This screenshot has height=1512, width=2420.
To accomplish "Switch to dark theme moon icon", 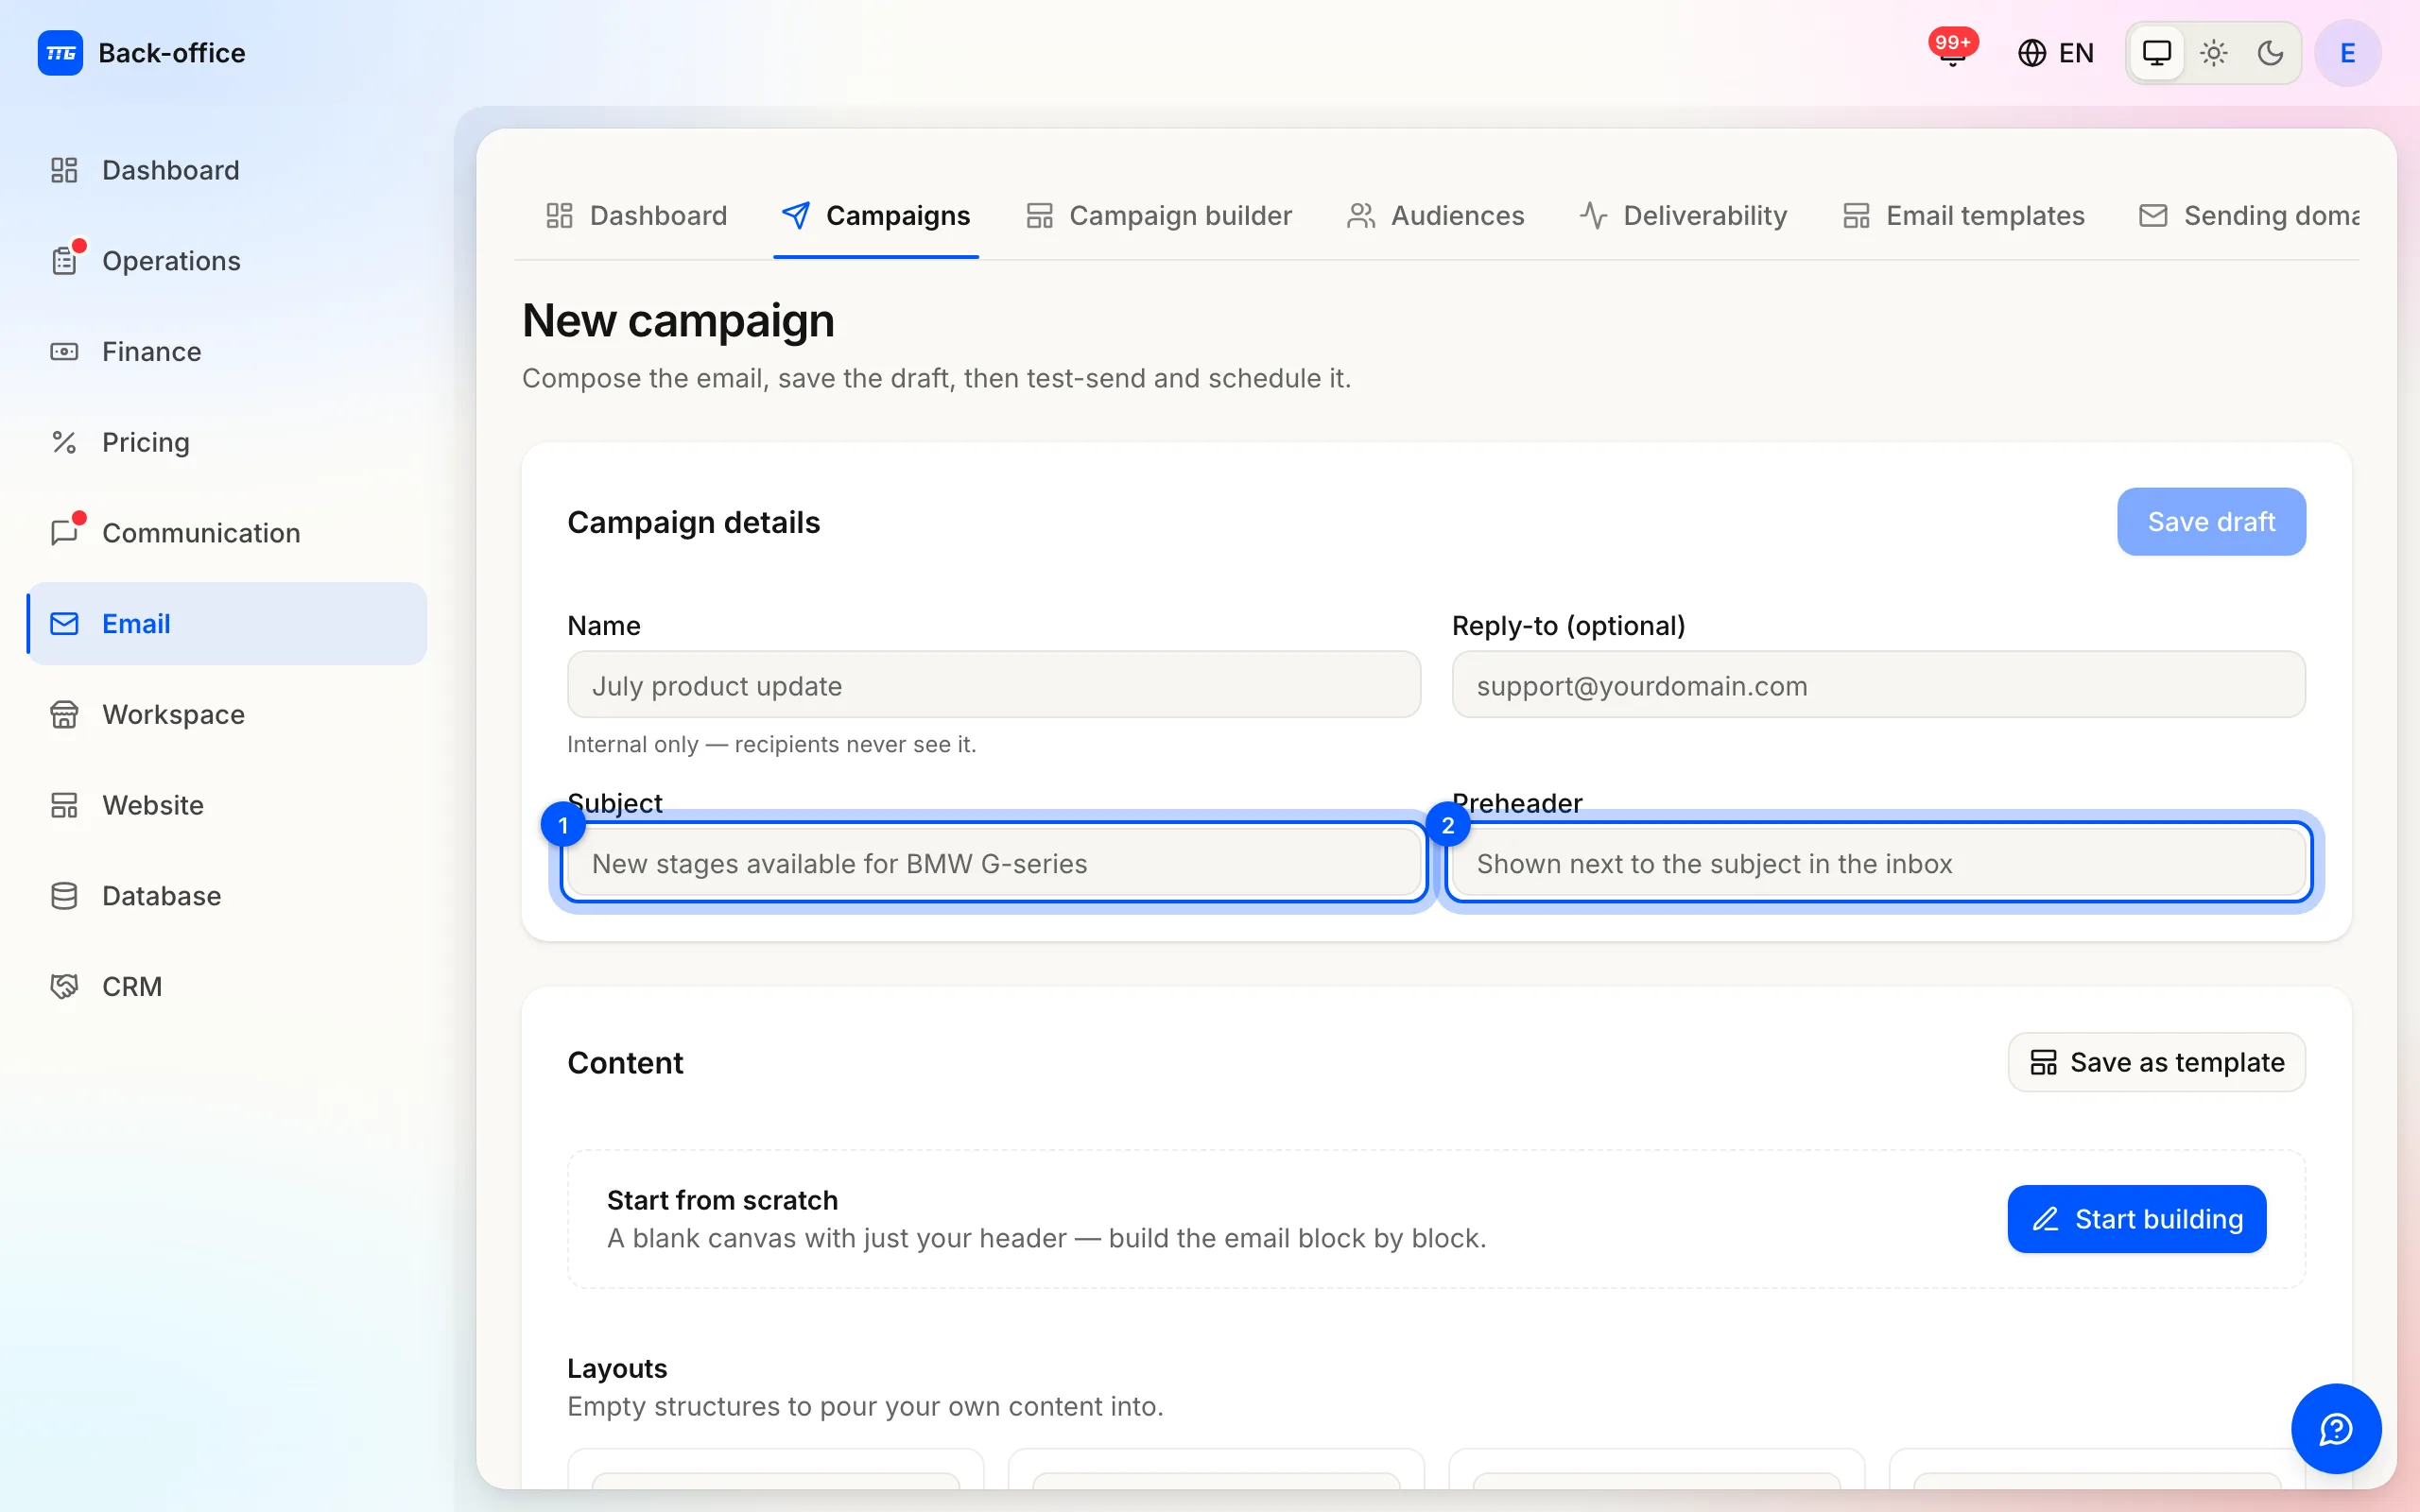I will (x=2270, y=53).
